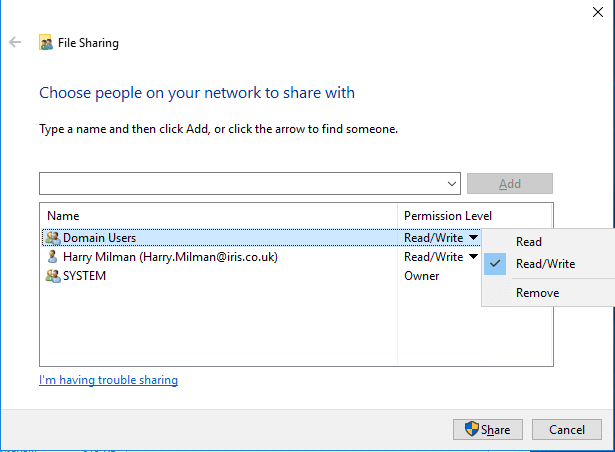
Task: Click the File Sharing title icon
Action: coord(45,42)
